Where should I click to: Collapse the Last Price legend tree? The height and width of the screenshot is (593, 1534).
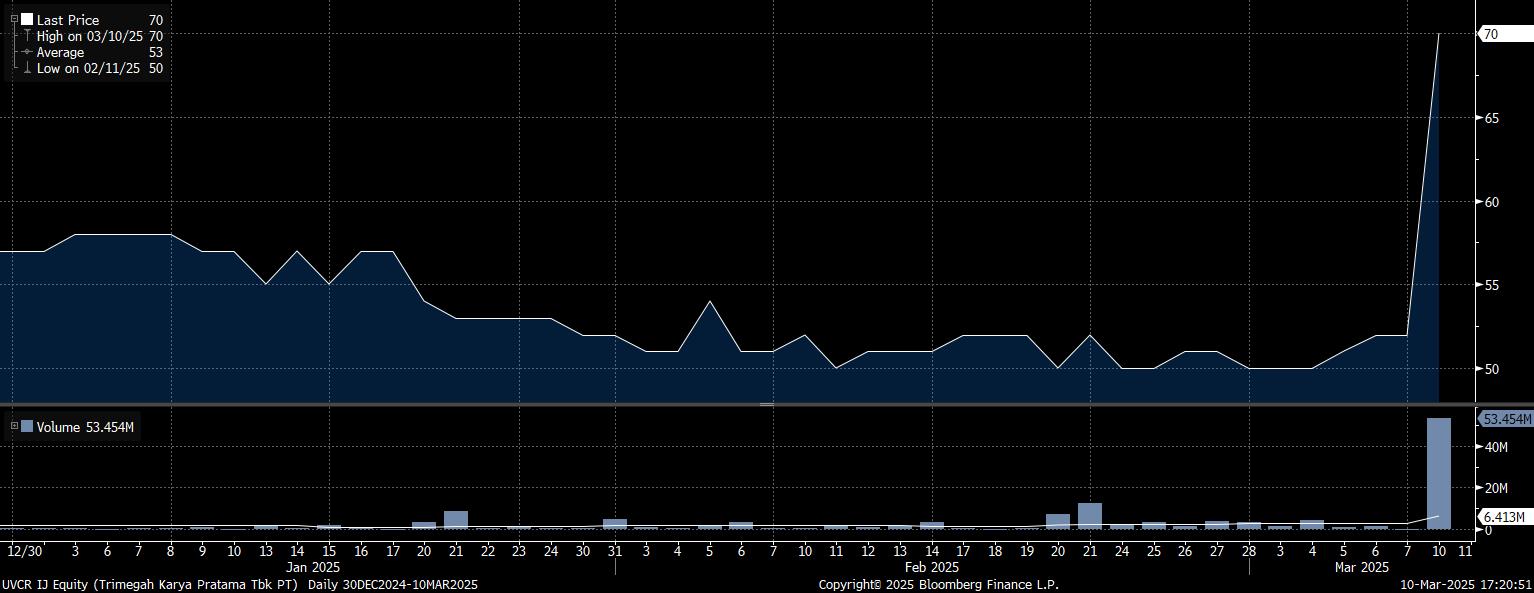point(14,20)
